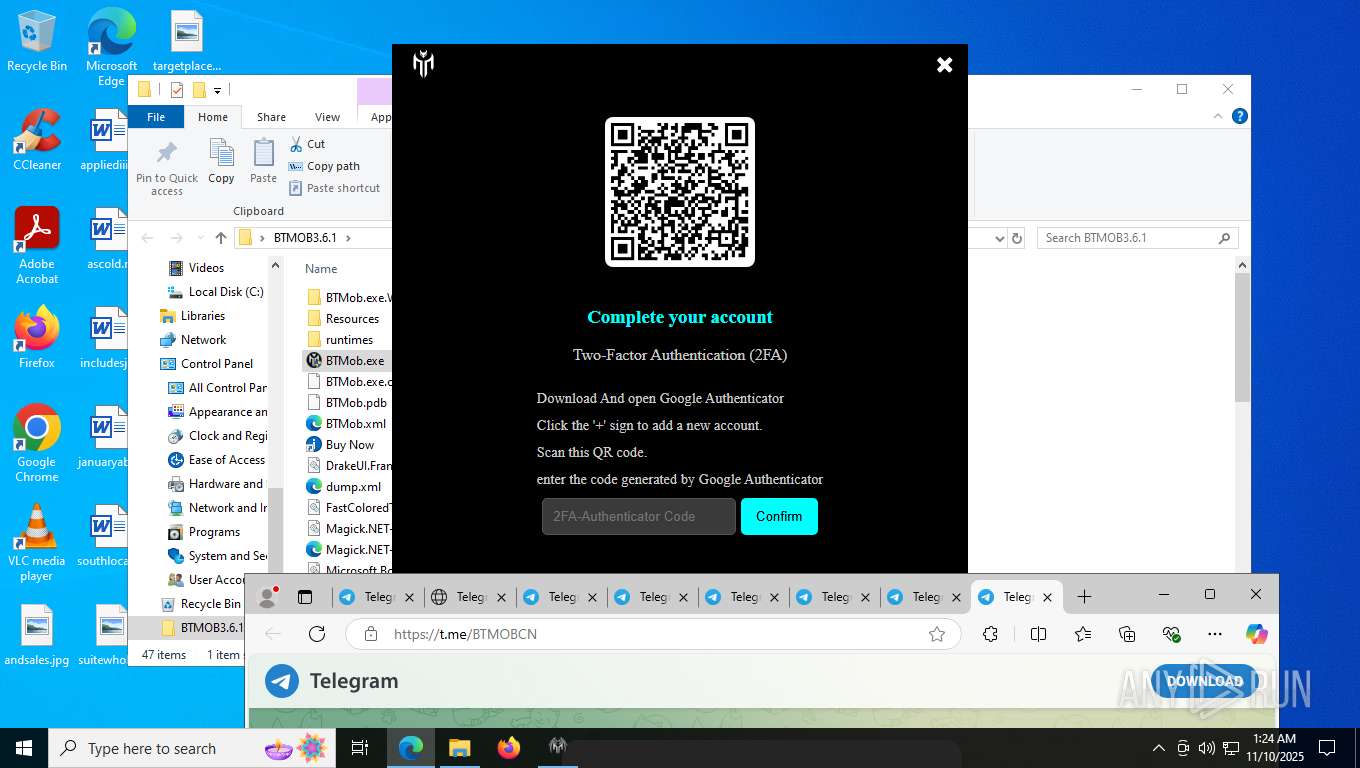This screenshot has width=1360, height=768.
Task: Close the active Telegram Edge tab
Action: (1047, 598)
